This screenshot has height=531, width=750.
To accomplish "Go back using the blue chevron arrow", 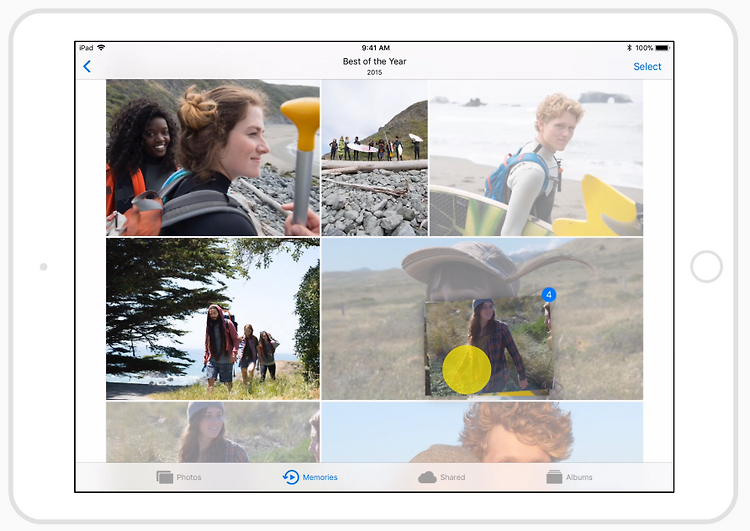I will (x=87, y=66).
